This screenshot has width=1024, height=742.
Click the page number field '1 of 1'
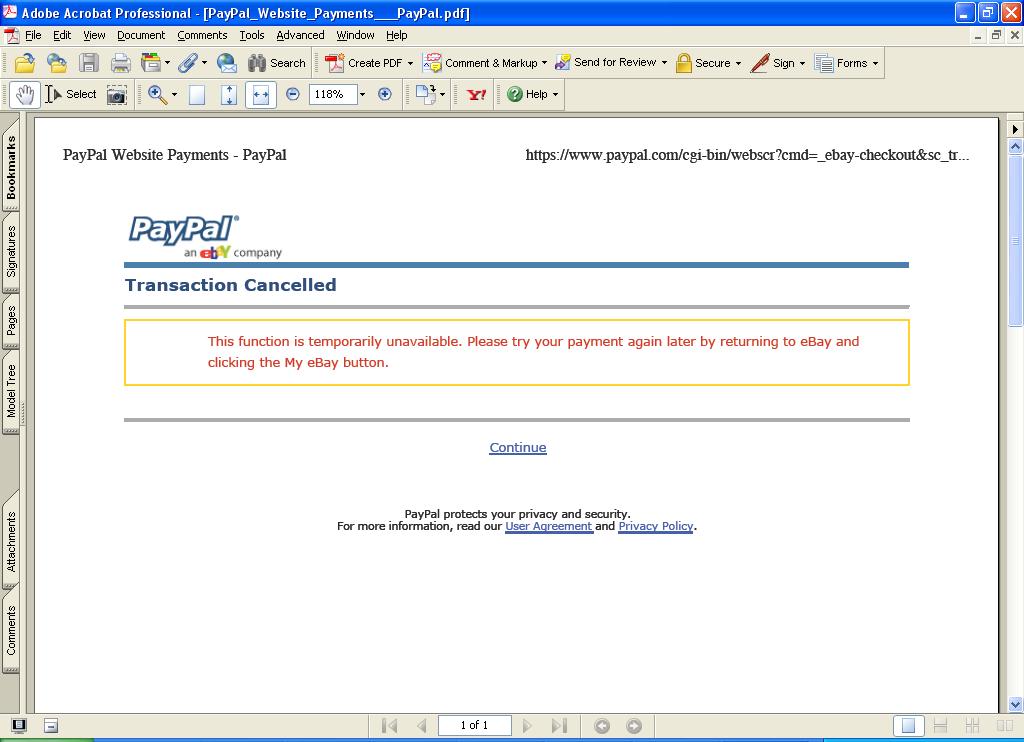tap(474, 725)
